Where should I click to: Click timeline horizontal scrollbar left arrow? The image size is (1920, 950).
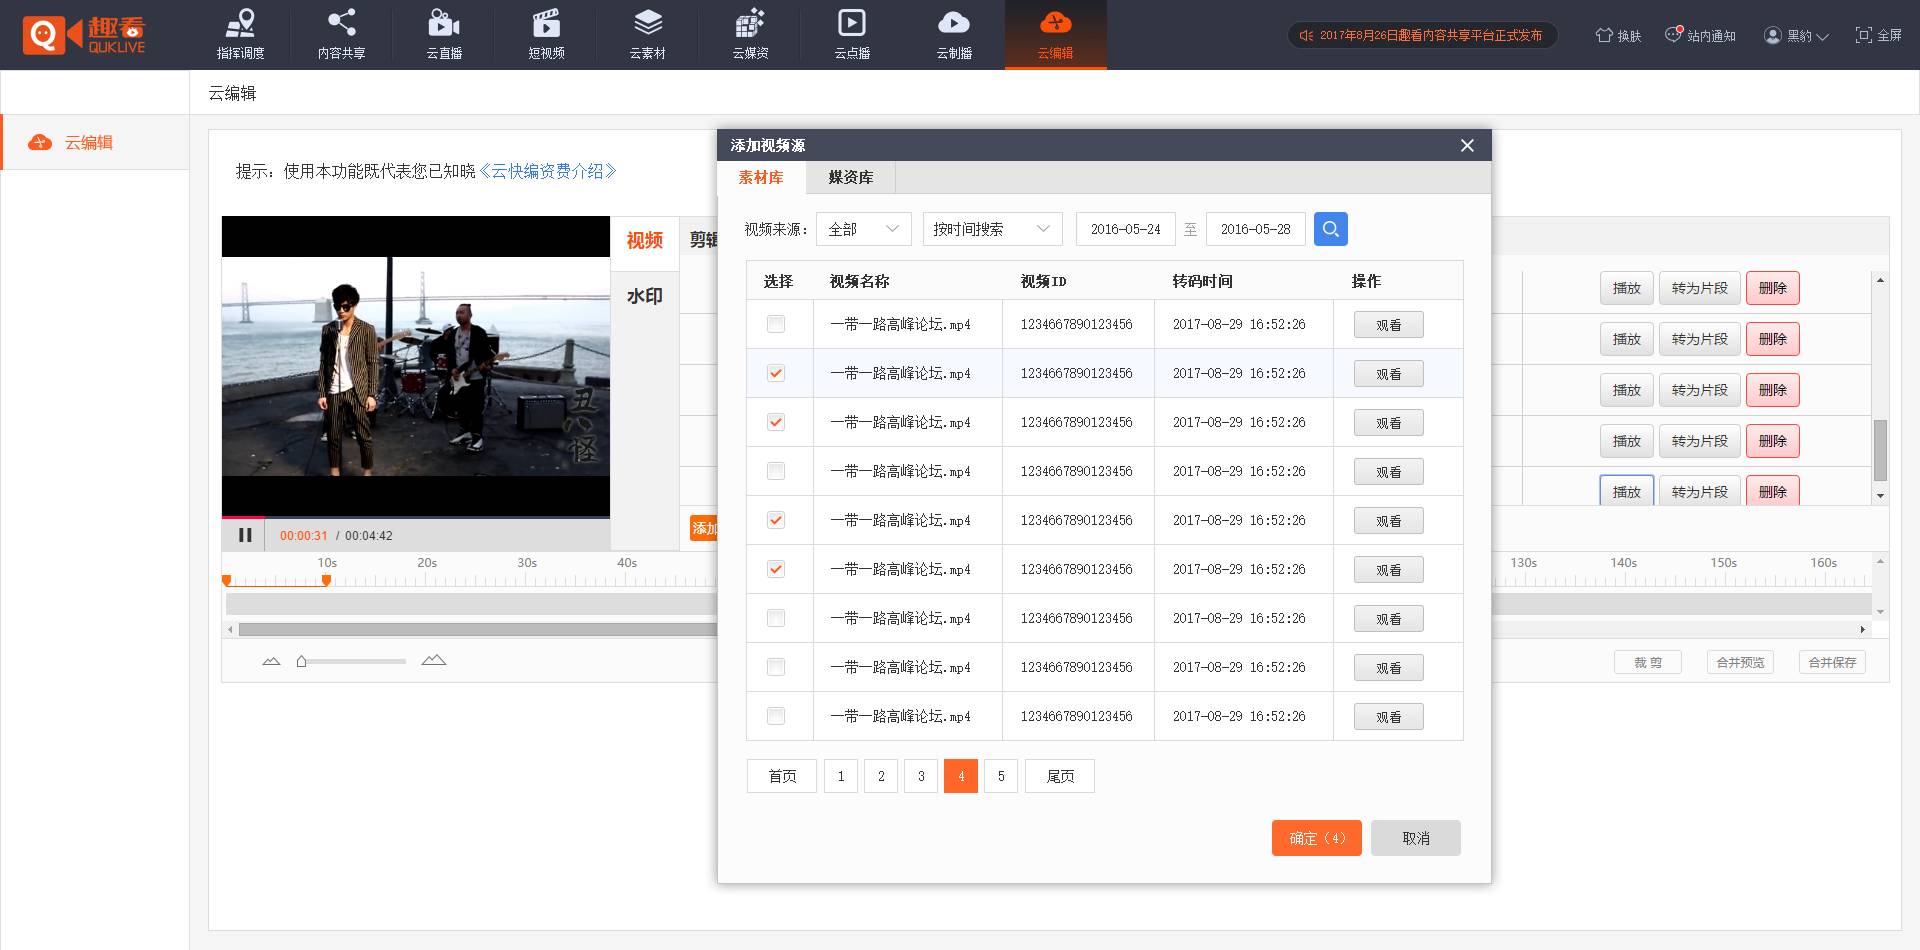pyautogui.click(x=231, y=629)
